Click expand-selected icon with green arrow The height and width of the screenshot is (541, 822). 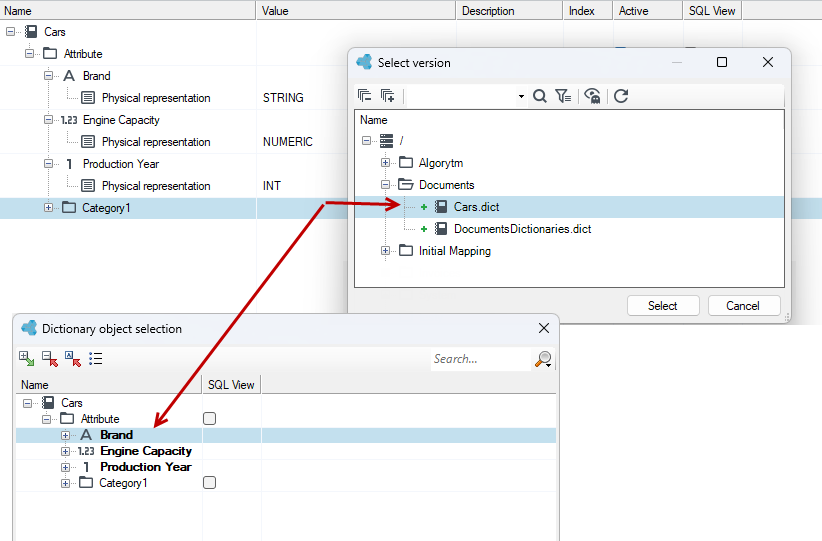(x=27, y=359)
